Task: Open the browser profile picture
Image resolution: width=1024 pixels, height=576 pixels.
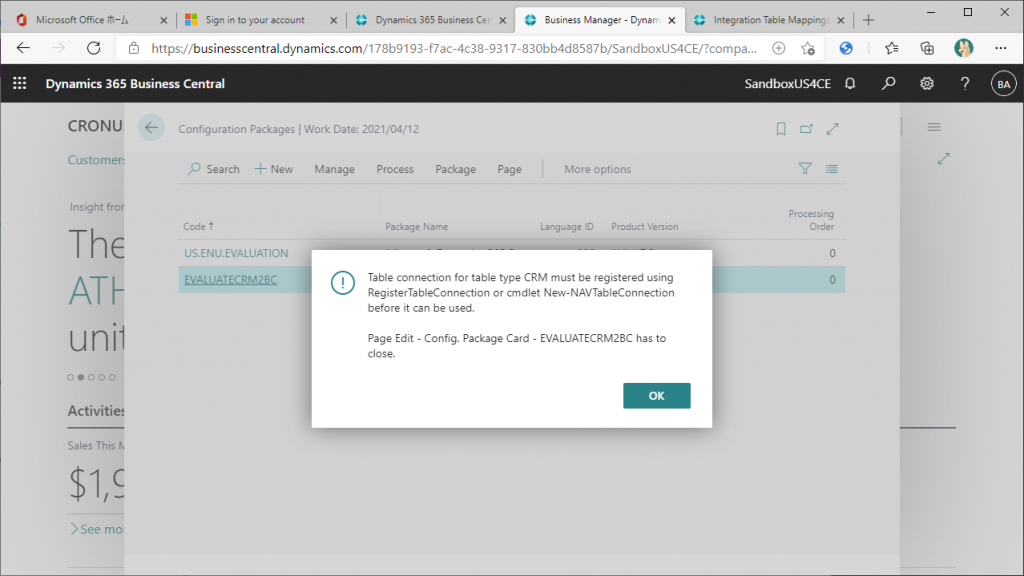Action: click(x=963, y=48)
